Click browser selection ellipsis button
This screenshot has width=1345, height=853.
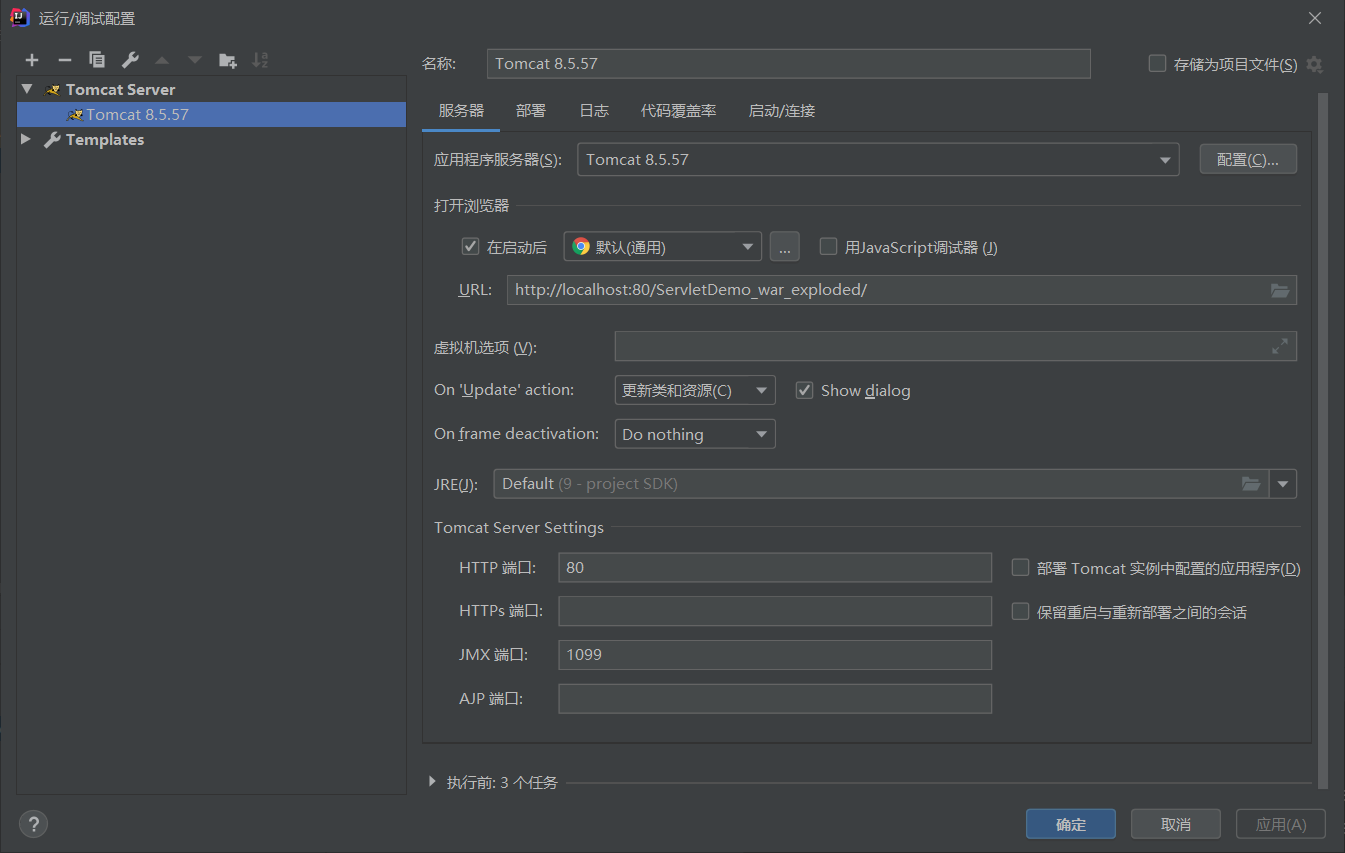(x=785, y=247)
